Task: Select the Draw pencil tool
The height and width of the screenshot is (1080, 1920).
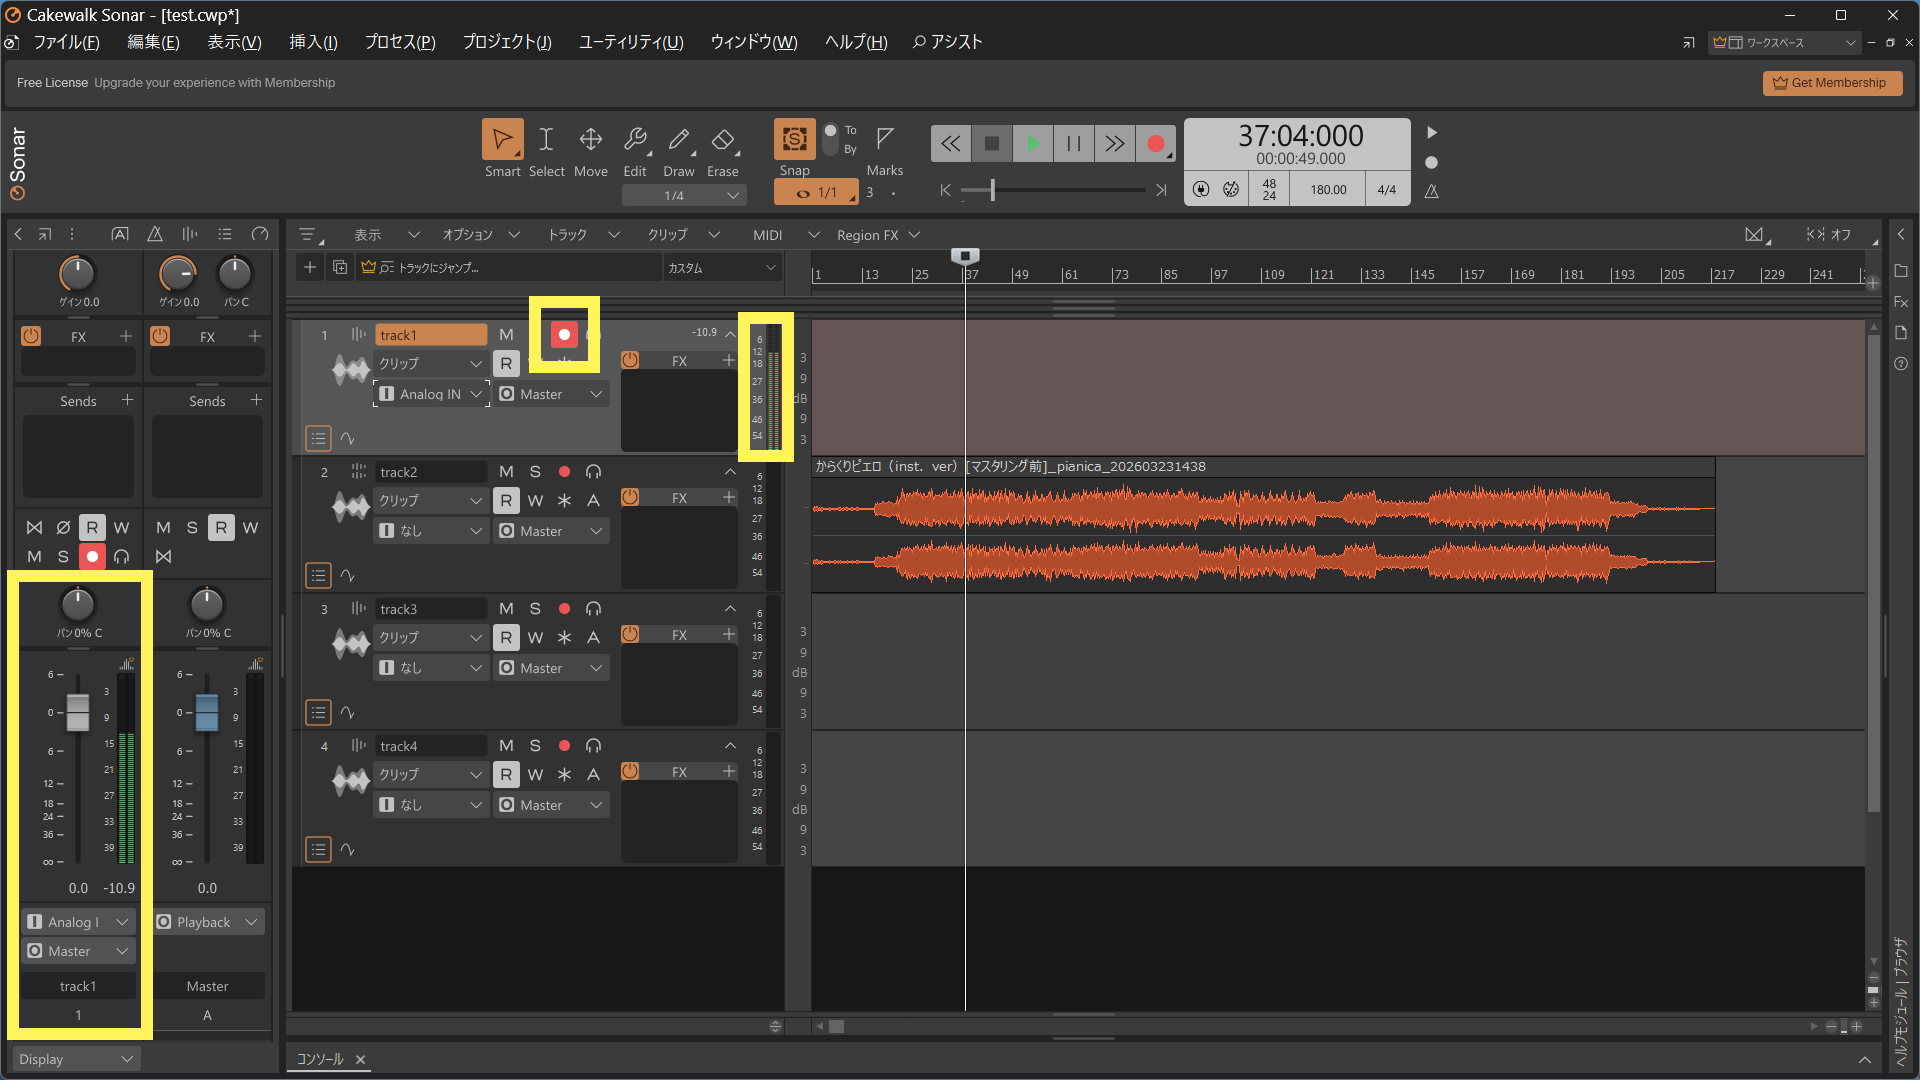Action: pyautogui.click(x=679, y=140)
